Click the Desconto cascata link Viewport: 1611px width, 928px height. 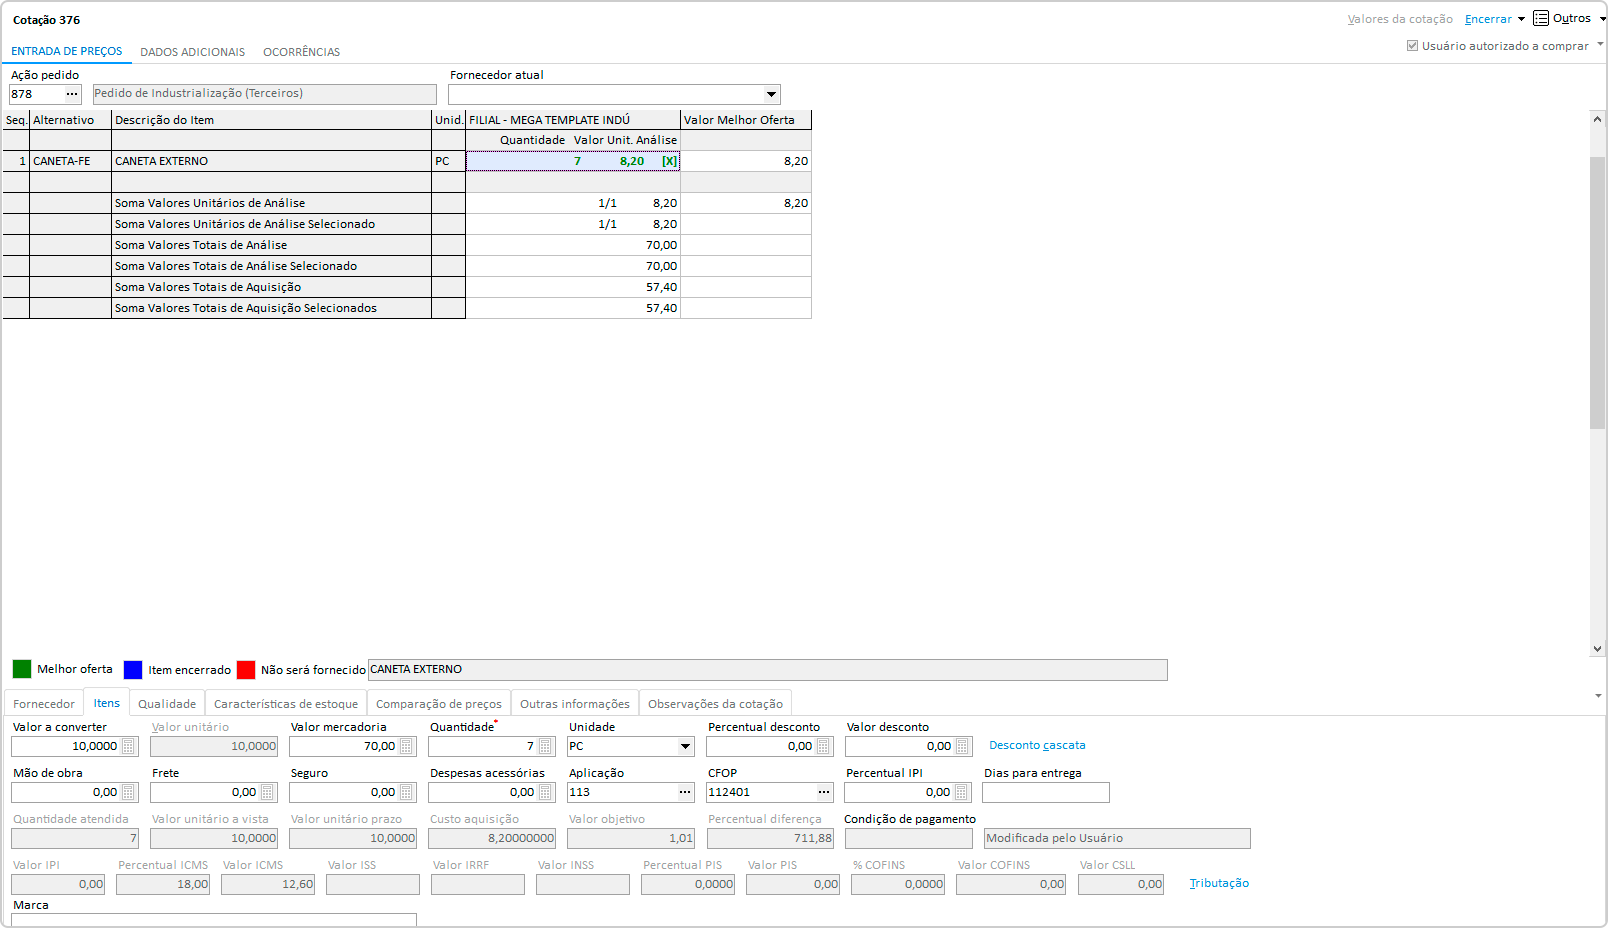(x=1037, y=746)
